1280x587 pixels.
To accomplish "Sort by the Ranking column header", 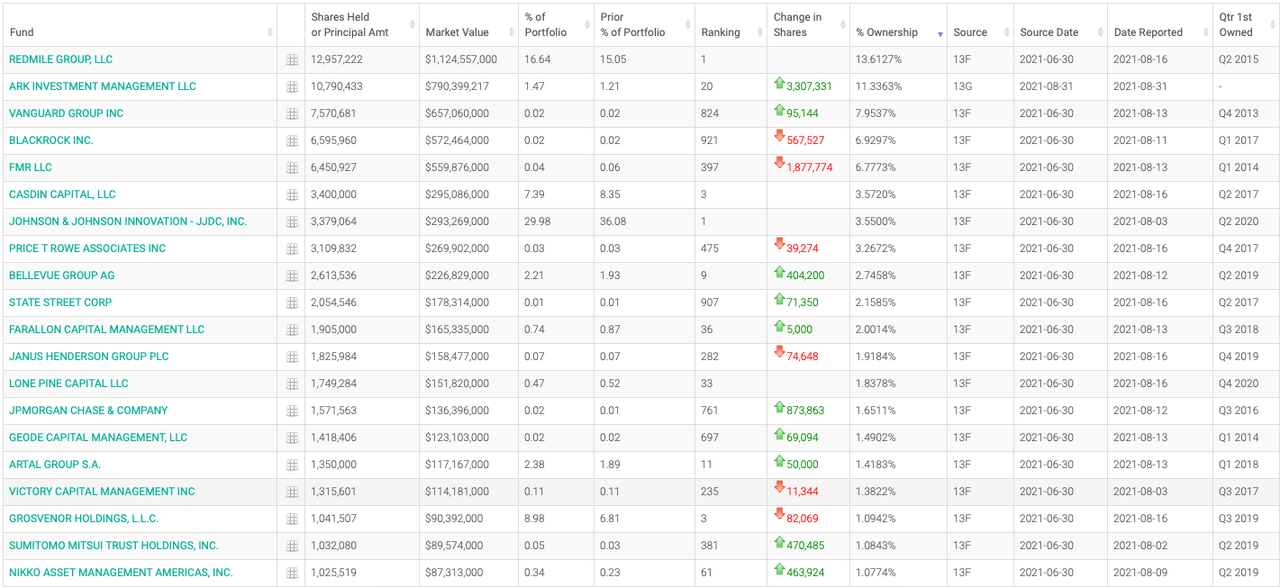I will tap(720, 33).
